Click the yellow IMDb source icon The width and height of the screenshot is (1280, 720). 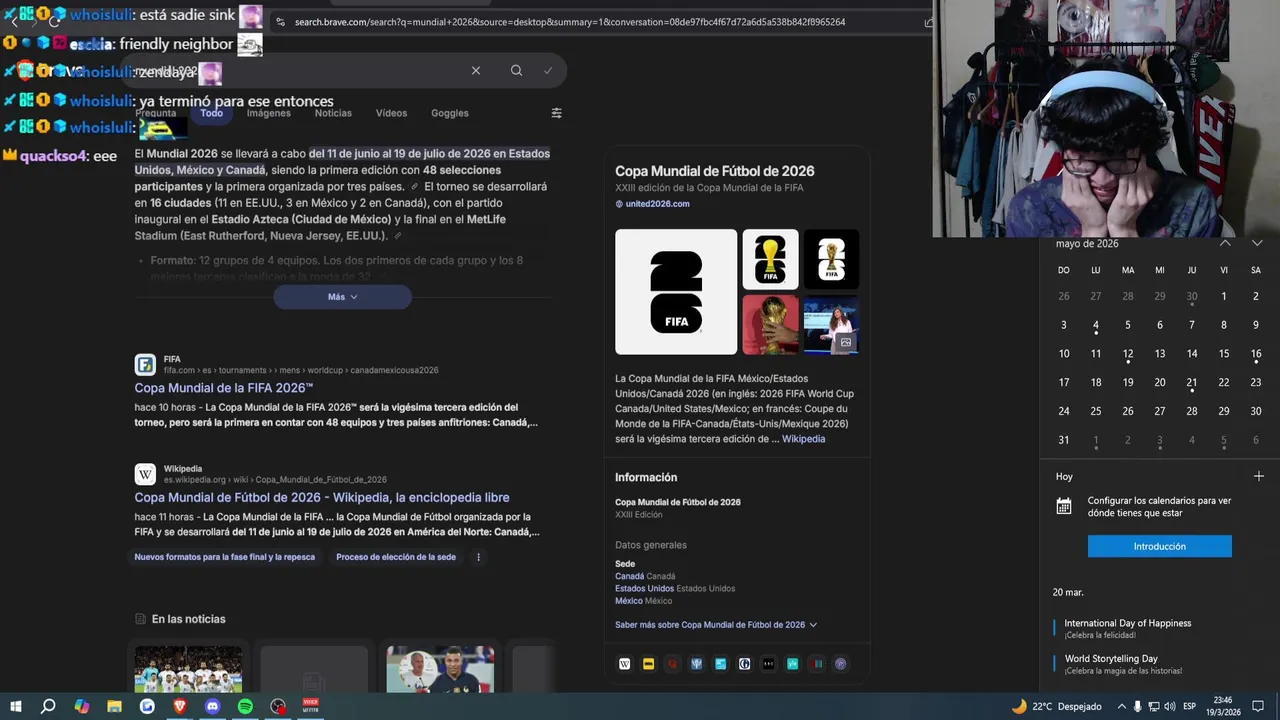(x=649, y=664)
